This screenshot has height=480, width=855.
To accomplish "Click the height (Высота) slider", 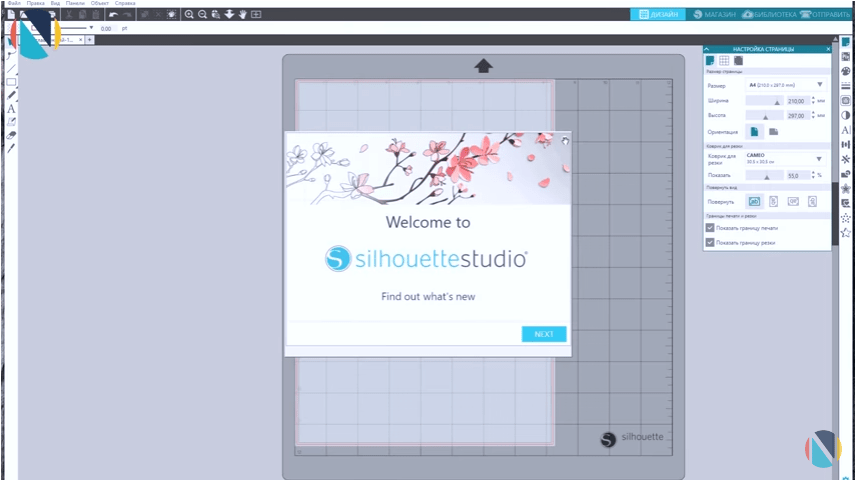I will click(764, 116).
